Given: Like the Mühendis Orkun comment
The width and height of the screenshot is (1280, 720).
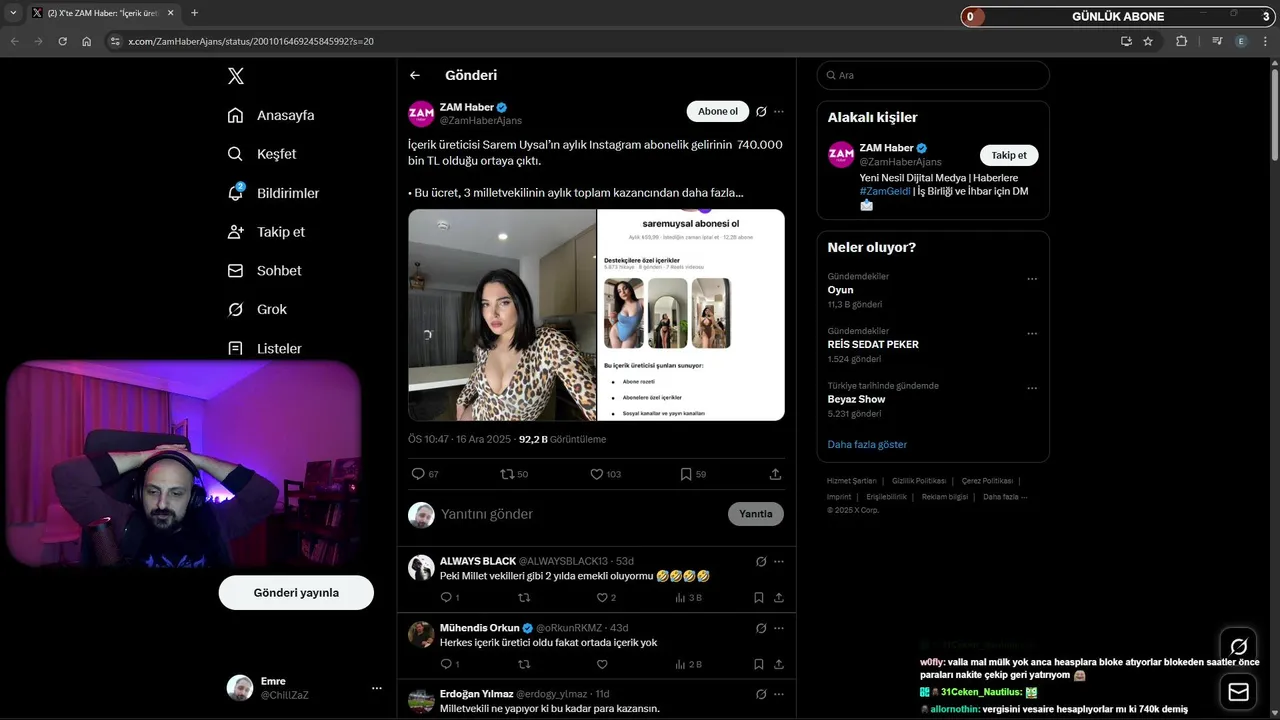Looking at the screenshot, I should point(602,664).
